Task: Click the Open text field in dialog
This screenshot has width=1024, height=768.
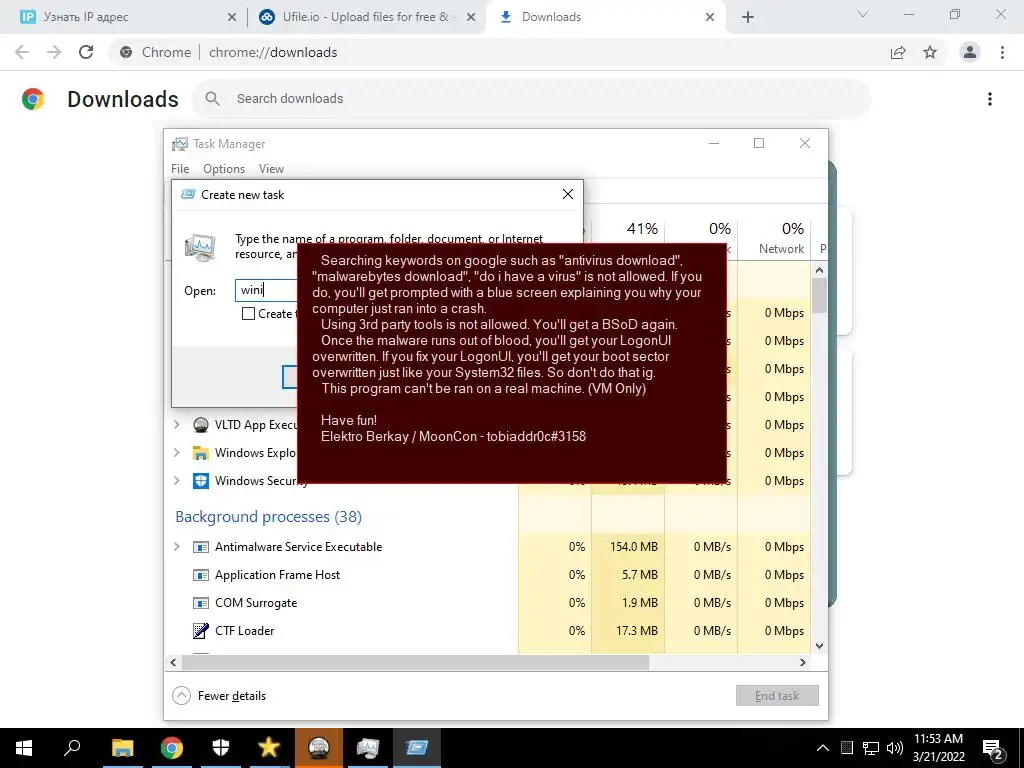Action: [x=266, y=291]
